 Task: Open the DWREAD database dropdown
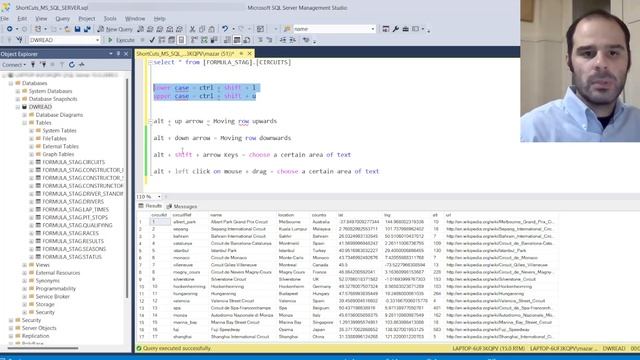tap(97, 40)
